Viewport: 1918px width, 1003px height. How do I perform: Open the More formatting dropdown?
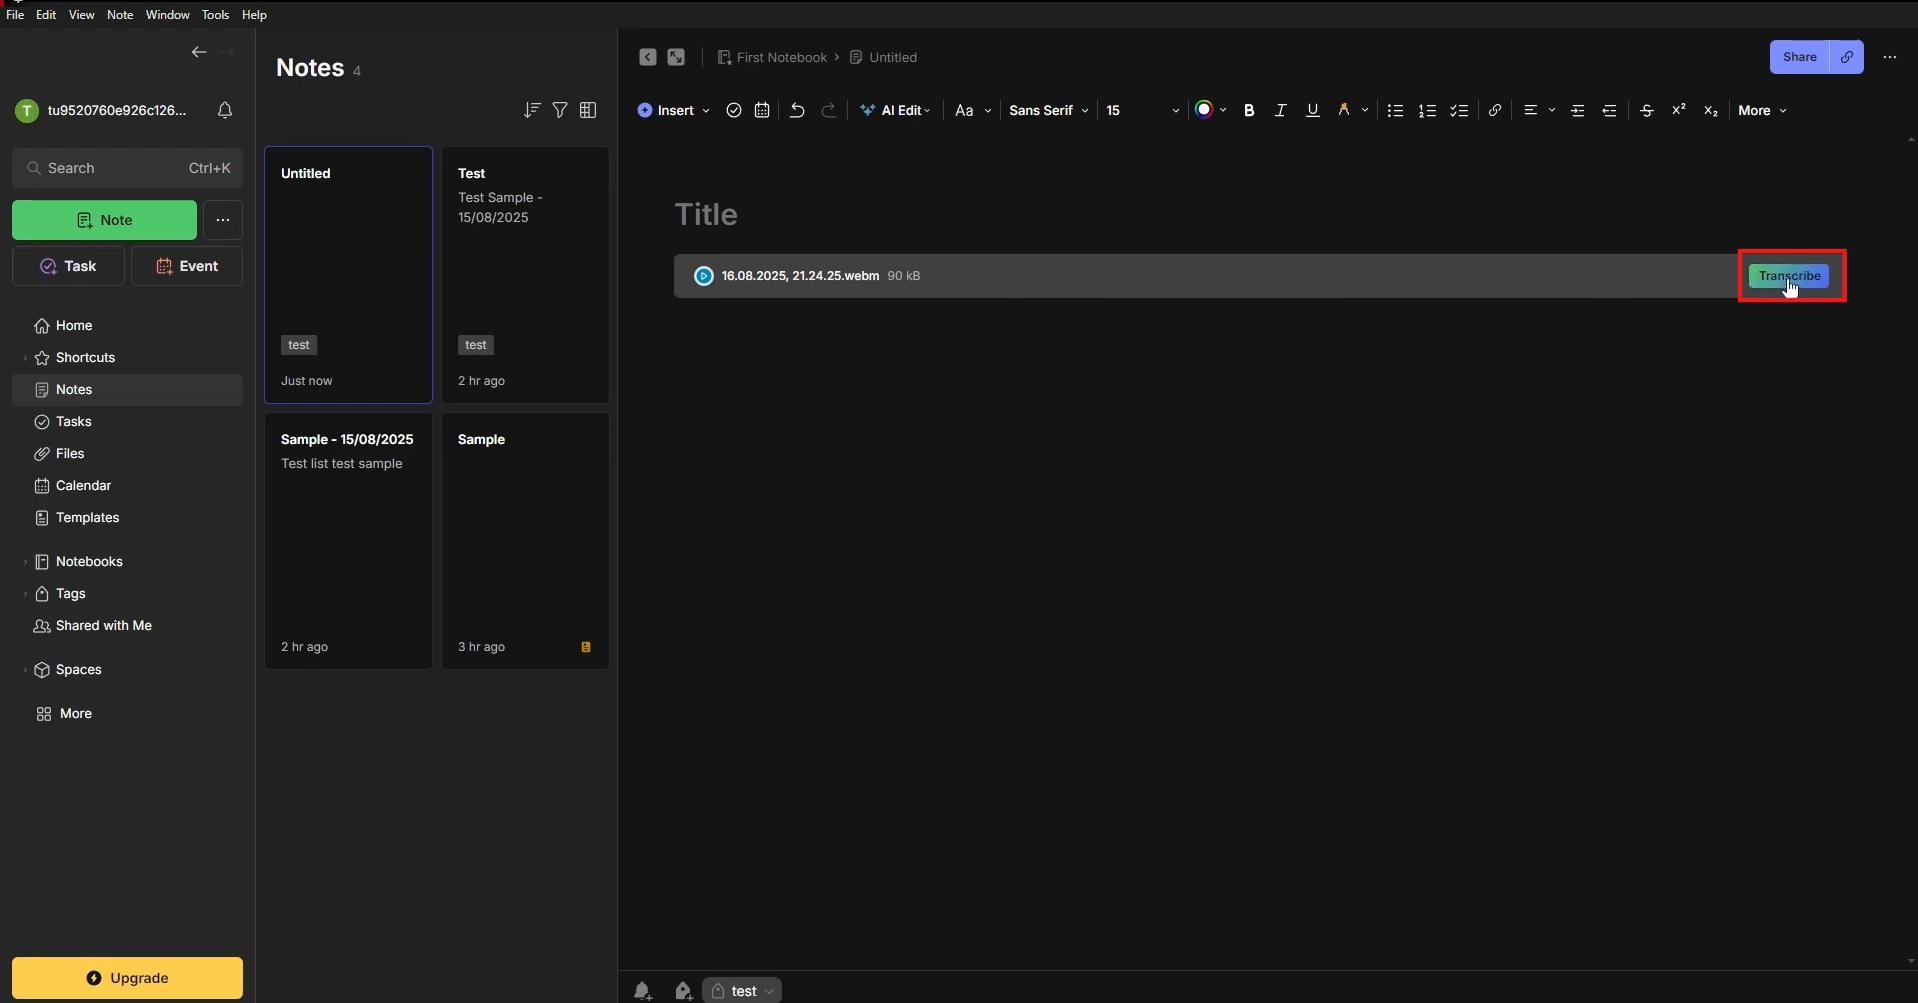pos(1762,111)
